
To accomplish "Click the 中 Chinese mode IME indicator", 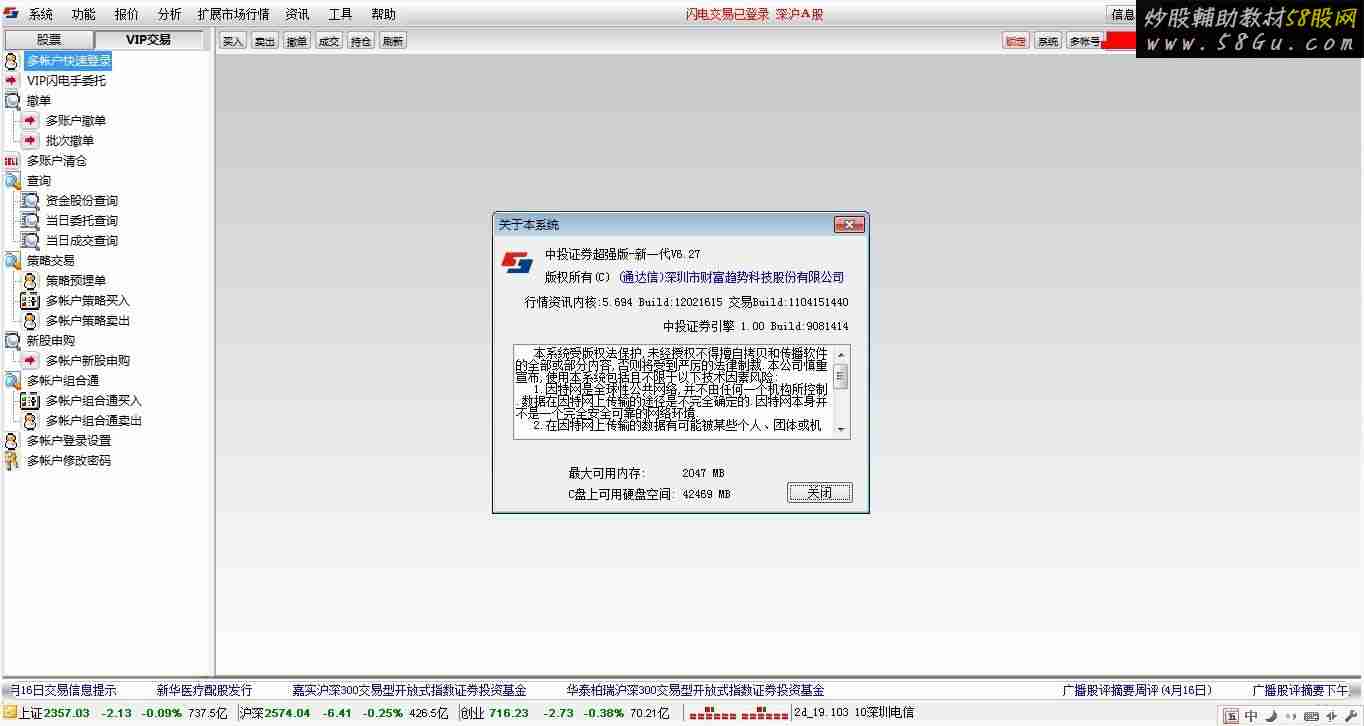I will click(1251, 716).
